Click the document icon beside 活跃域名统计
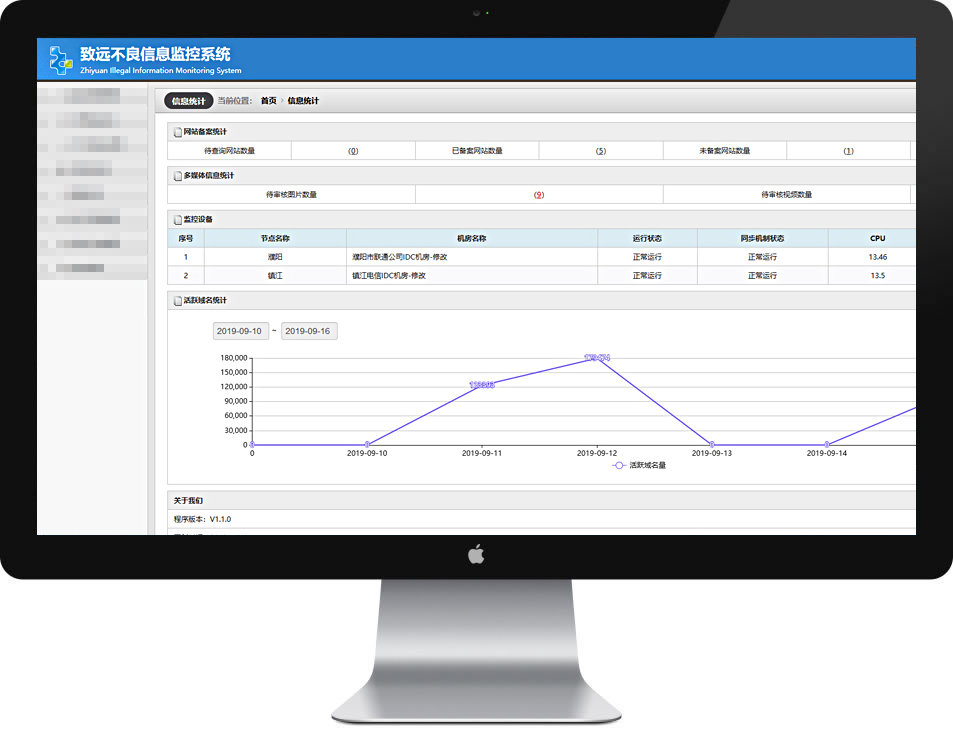 (178, 300)
